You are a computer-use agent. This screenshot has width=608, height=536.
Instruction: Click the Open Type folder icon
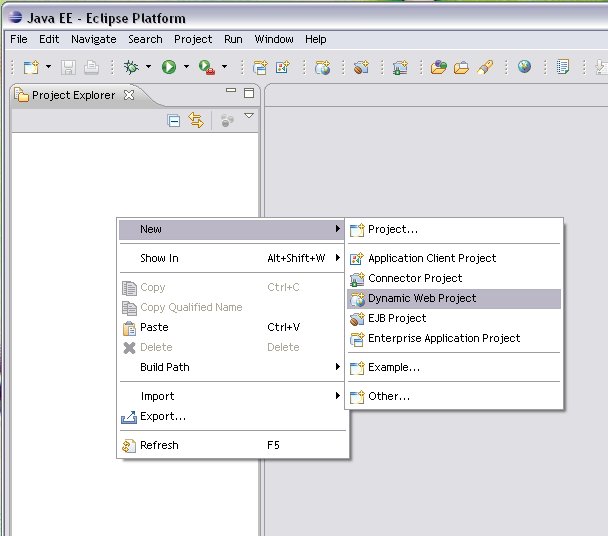click(439, 67)
